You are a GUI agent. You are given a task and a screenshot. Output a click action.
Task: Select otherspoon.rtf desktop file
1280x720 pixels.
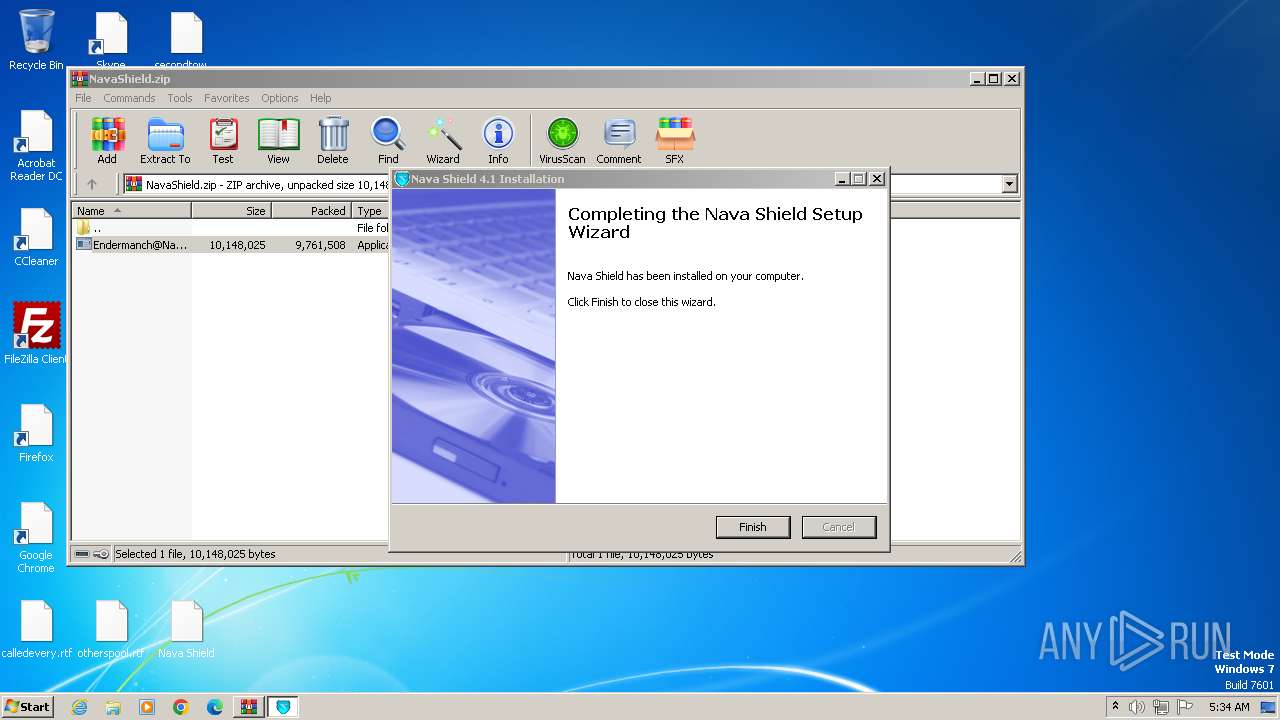[111, 630]
